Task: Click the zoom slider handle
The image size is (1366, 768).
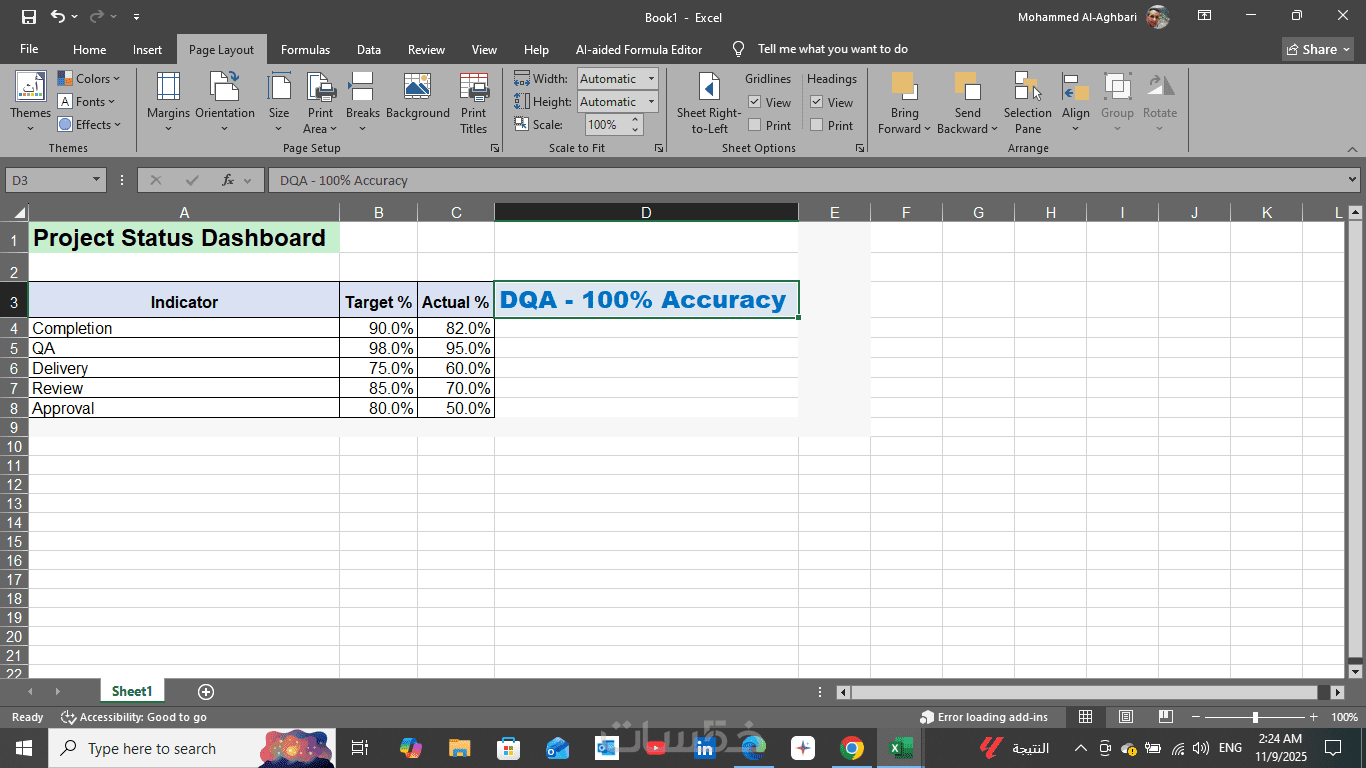Action: tap(1255, 717)
